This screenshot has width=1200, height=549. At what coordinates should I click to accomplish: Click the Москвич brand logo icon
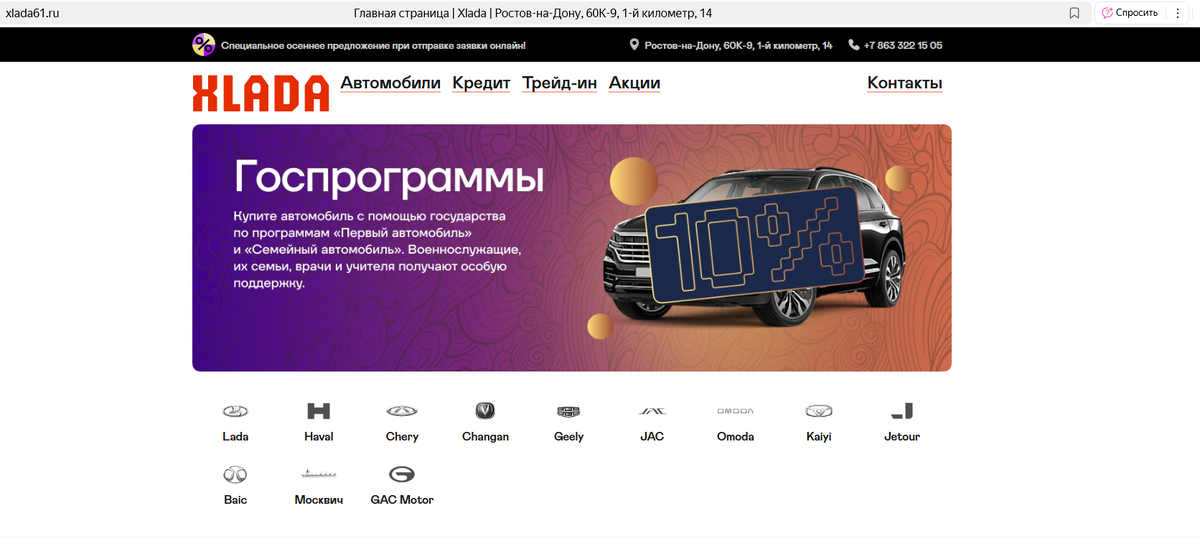point(319,474)
